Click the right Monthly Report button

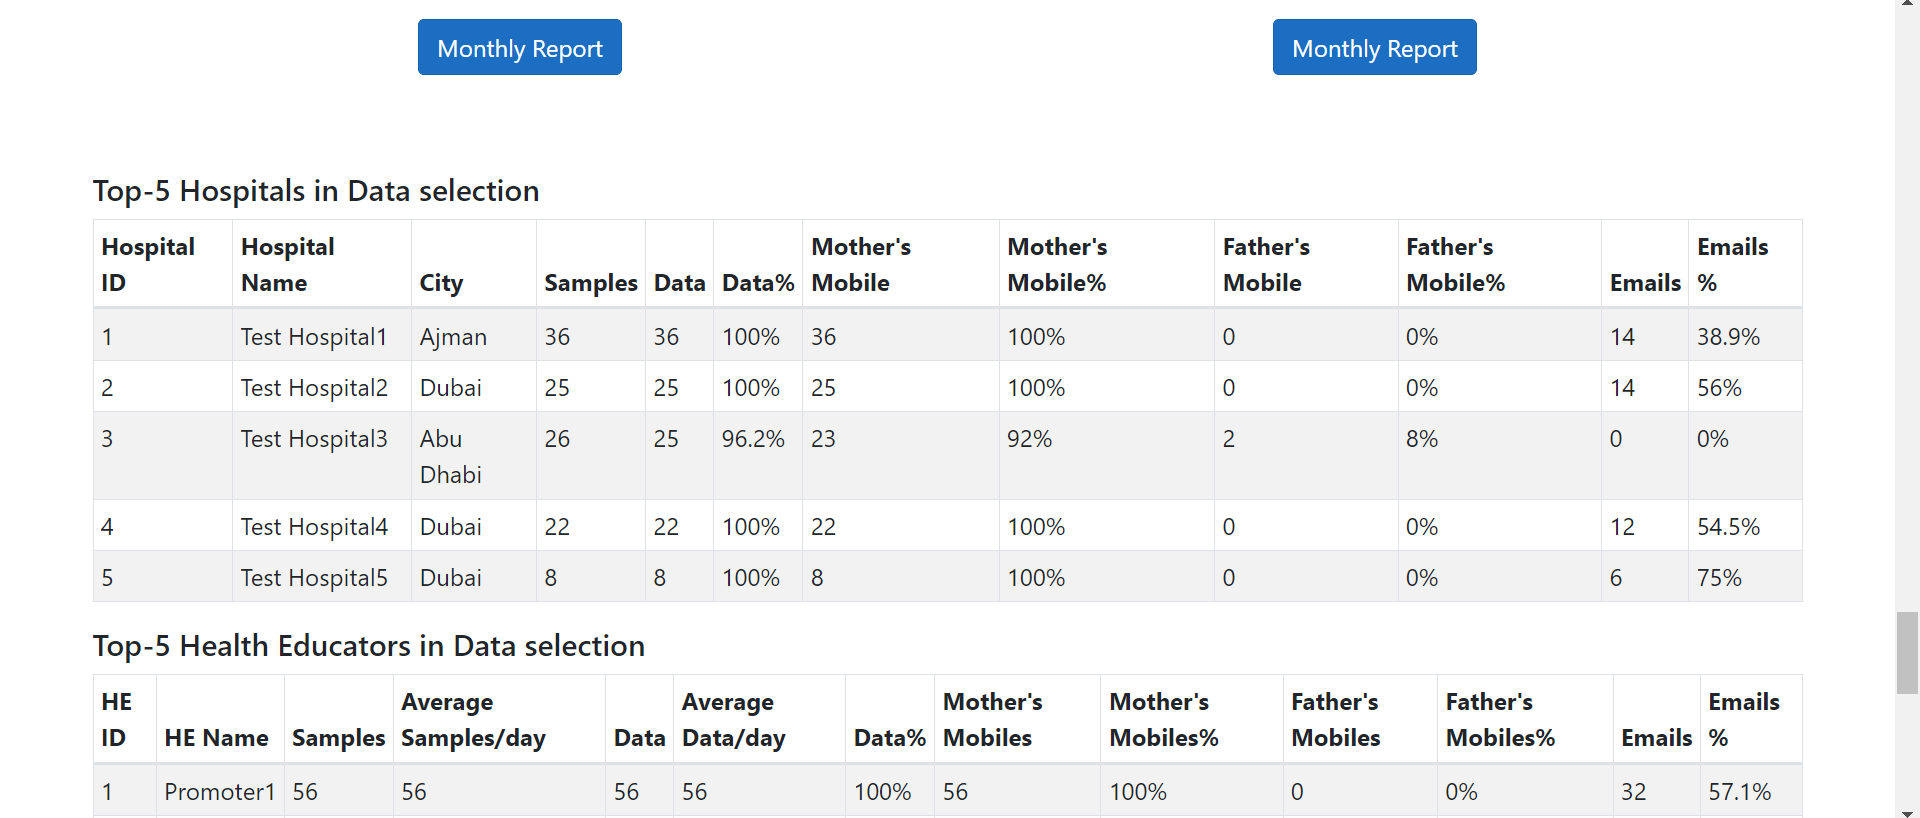(1374, 48)
